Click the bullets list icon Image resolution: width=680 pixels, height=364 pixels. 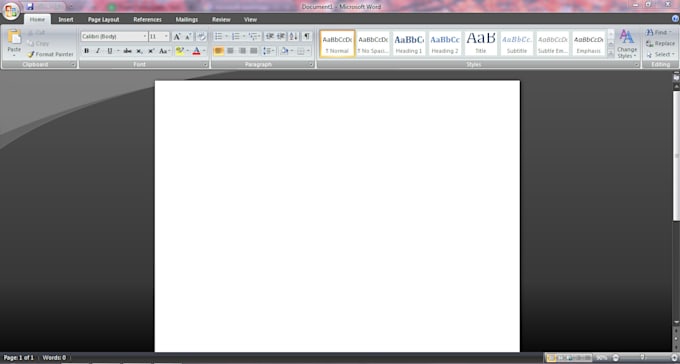(219, 36)
